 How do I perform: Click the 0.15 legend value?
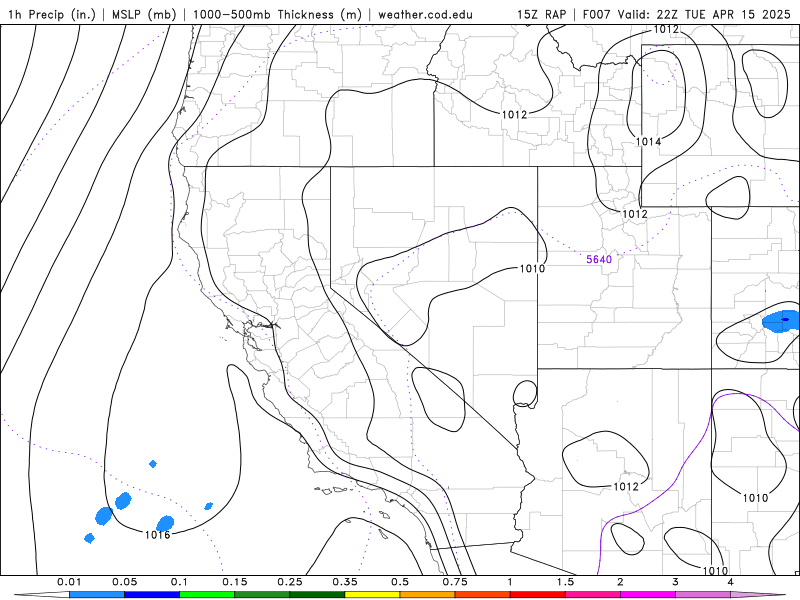coord(235,582)
